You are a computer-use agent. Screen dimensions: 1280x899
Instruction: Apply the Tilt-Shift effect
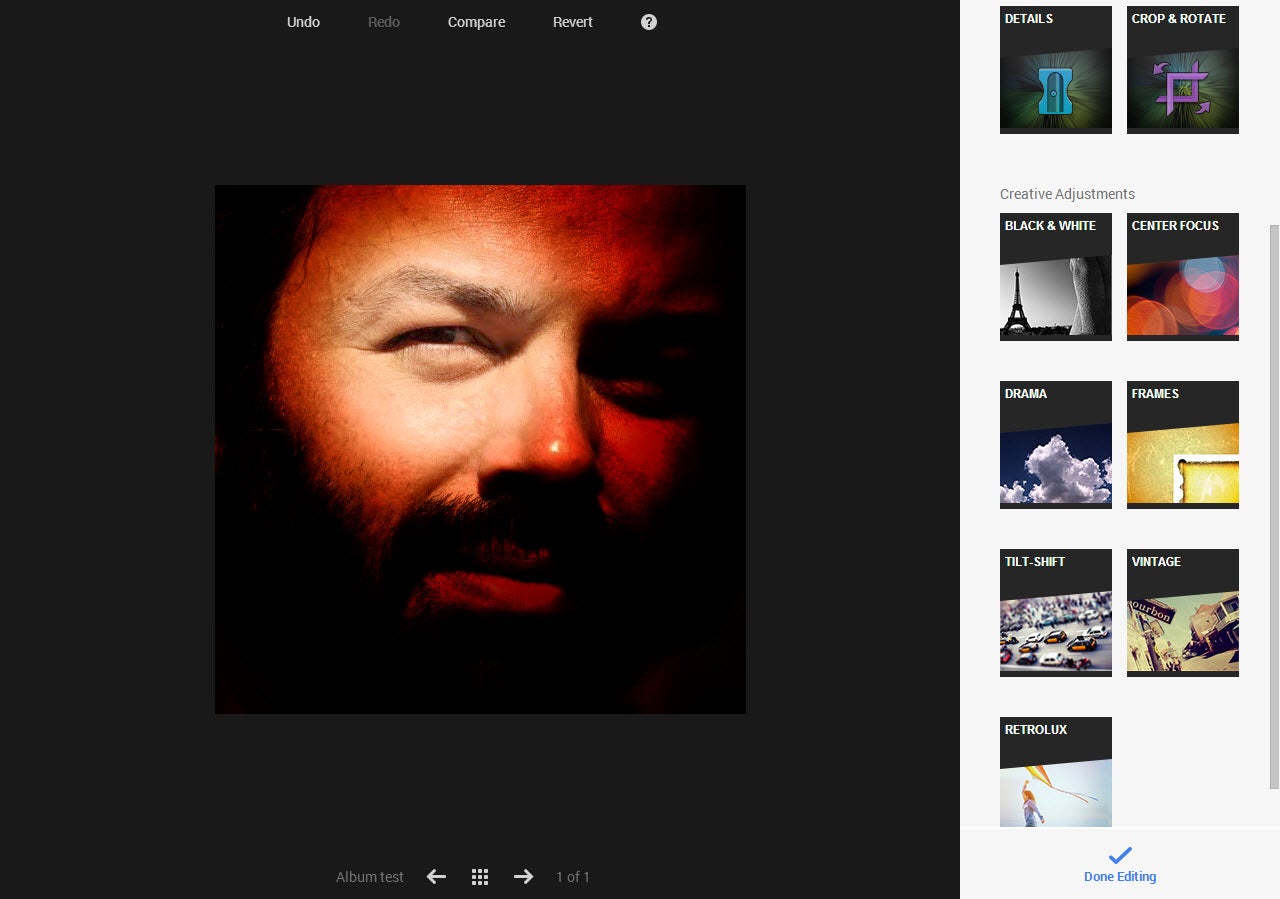point(1055,613)
